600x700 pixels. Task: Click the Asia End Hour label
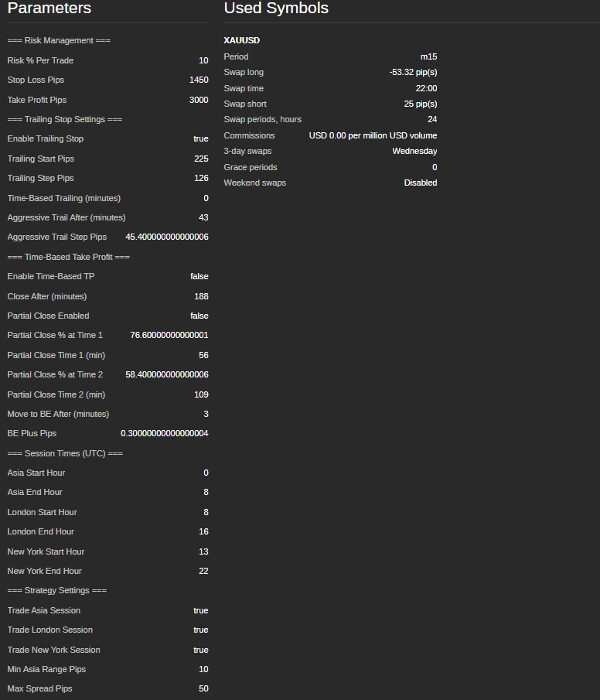pyautogui.click(x=35, y=492)
